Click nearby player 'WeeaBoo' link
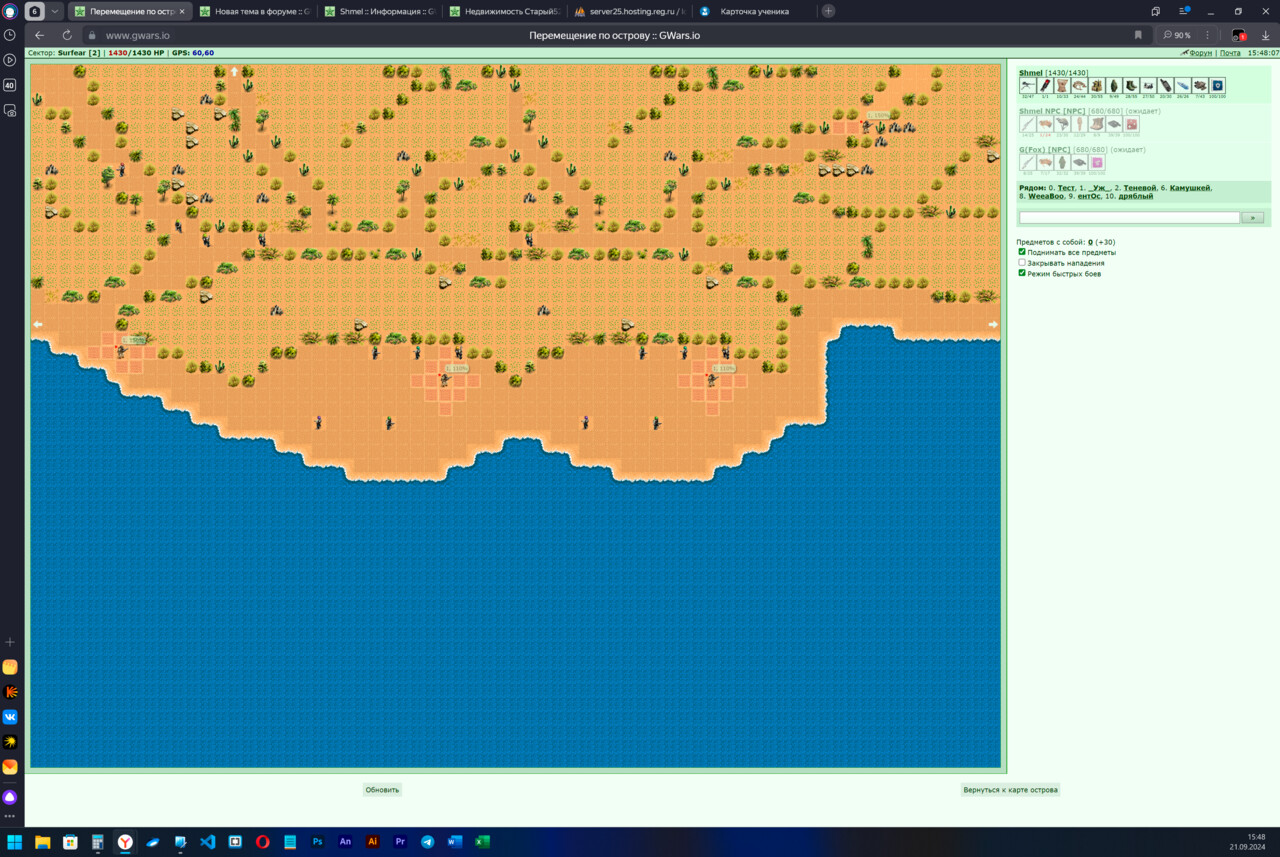This screenshot has width=1280, height=857. click(1046, 196)
